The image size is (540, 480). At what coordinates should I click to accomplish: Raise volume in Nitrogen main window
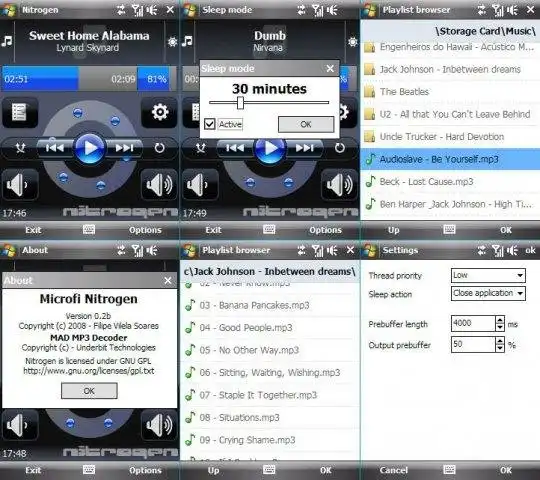point(159,185)
